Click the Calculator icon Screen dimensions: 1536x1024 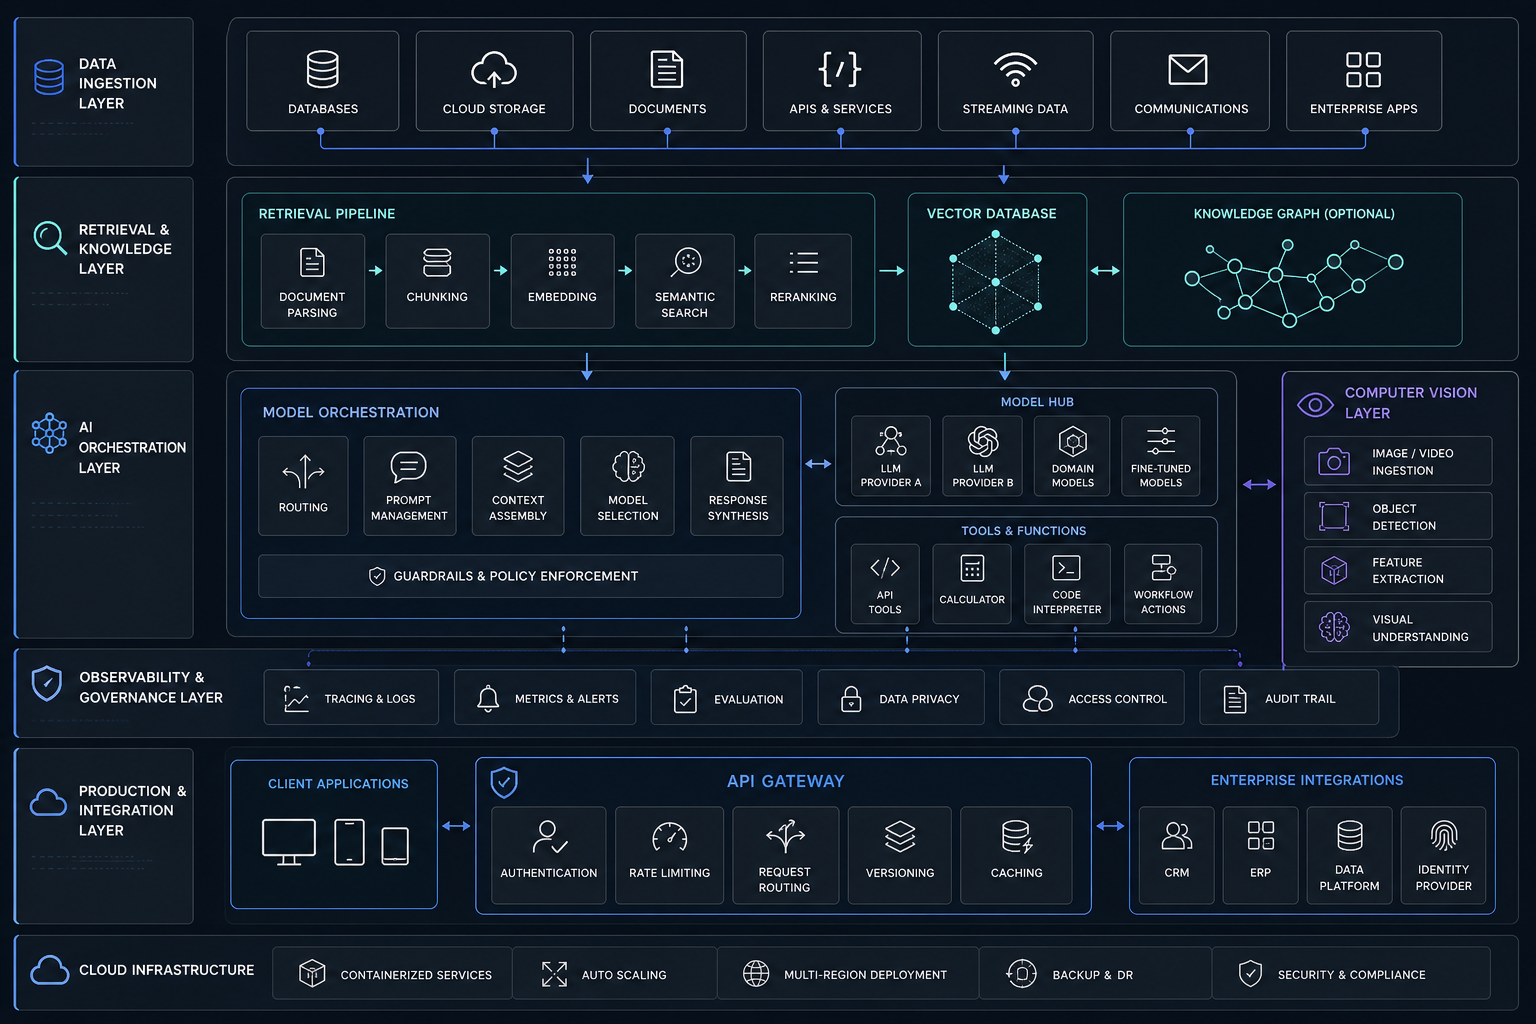tap(972, 568)
